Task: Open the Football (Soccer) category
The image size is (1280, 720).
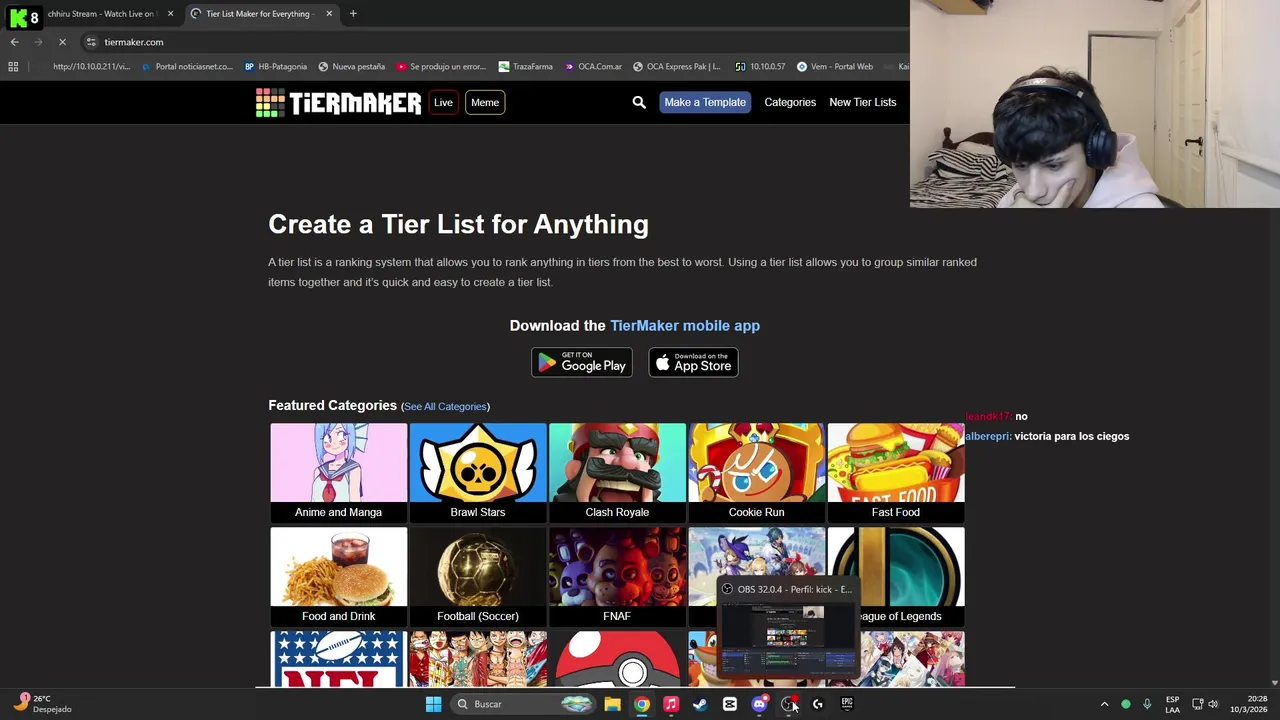Action: point(478,576)
